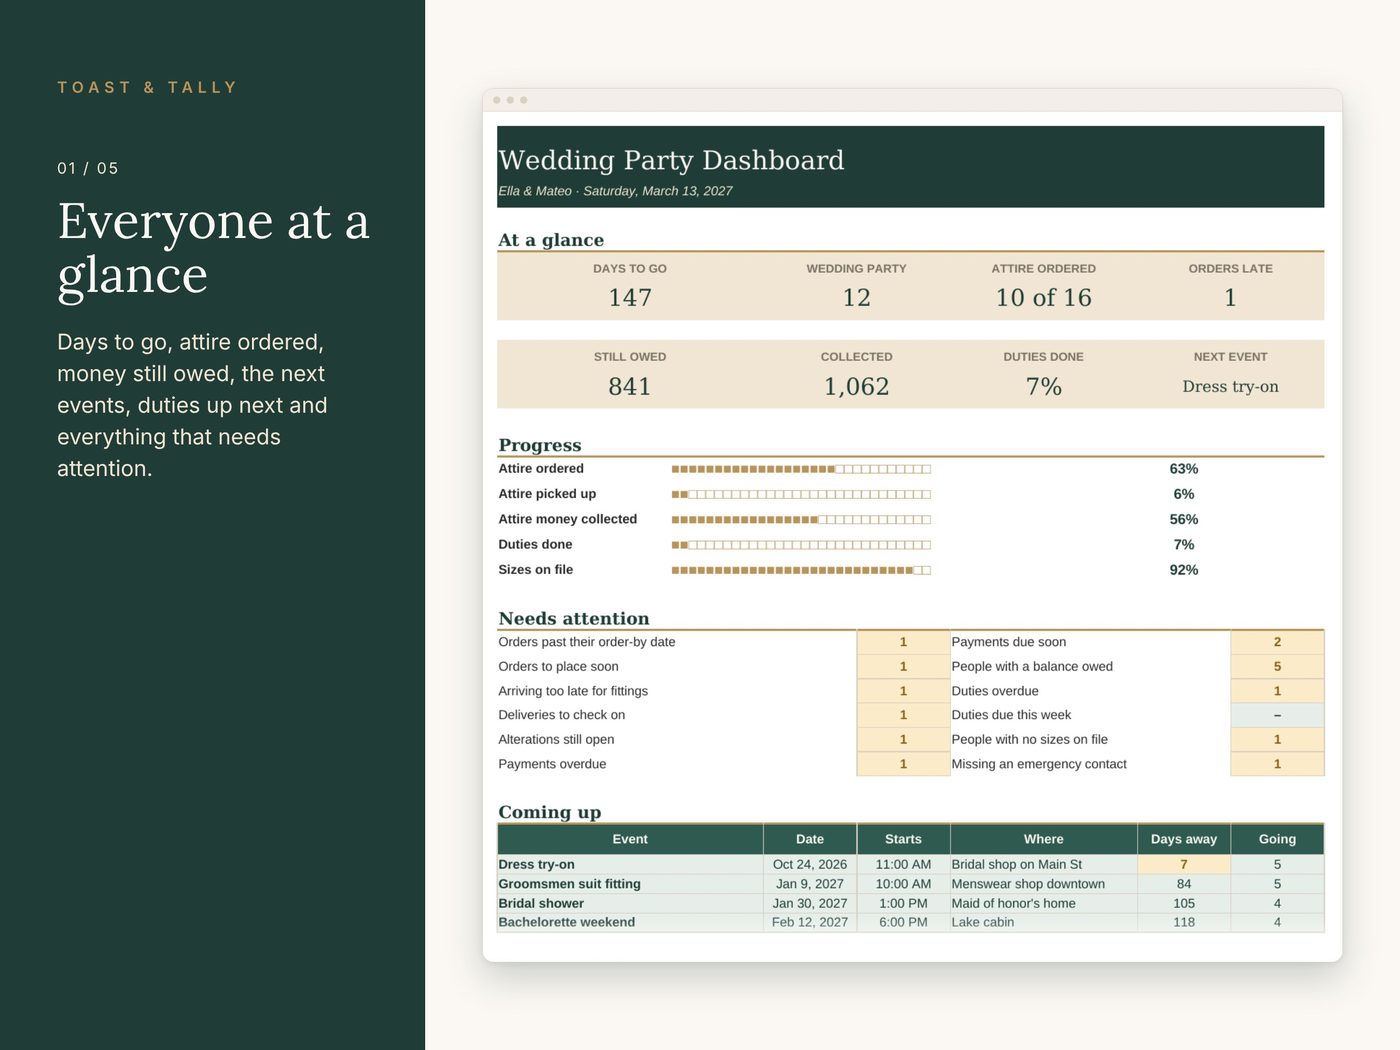Click the Oct 24, 2026 date cell
The width and height of the screenshot is (1400, 1050).
tap(810, 865)
